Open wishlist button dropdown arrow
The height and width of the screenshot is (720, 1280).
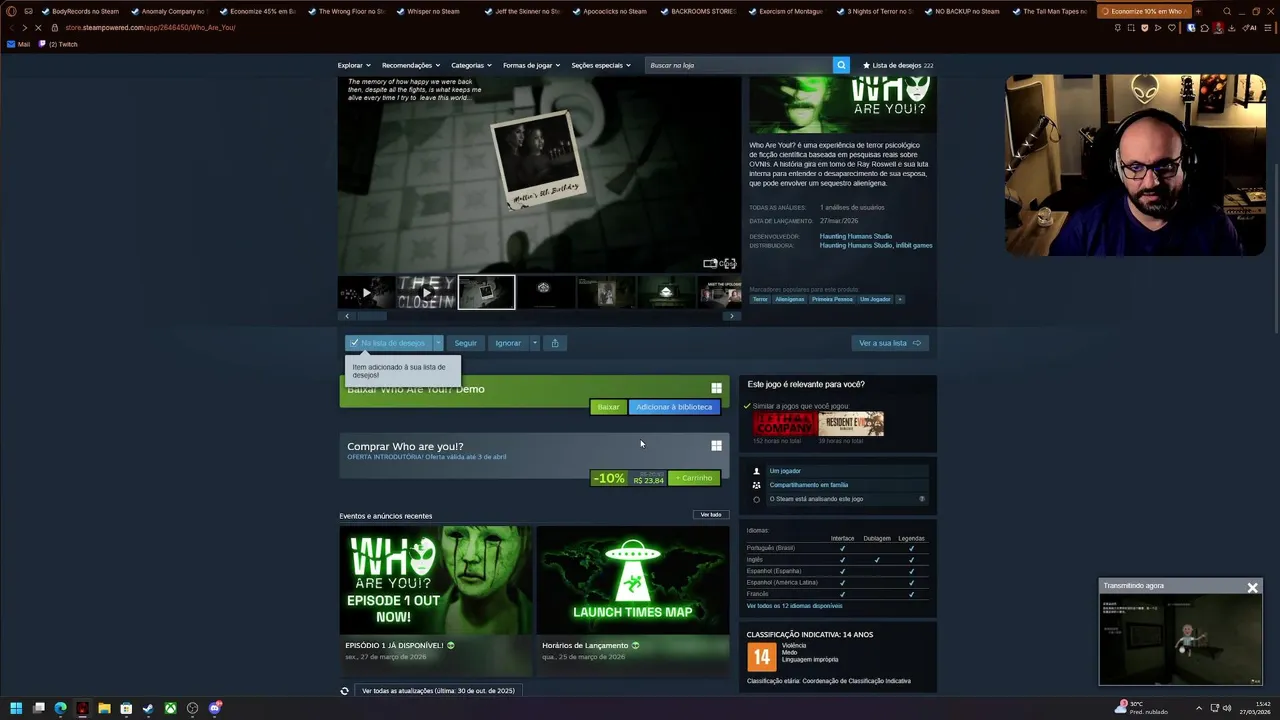437,343
